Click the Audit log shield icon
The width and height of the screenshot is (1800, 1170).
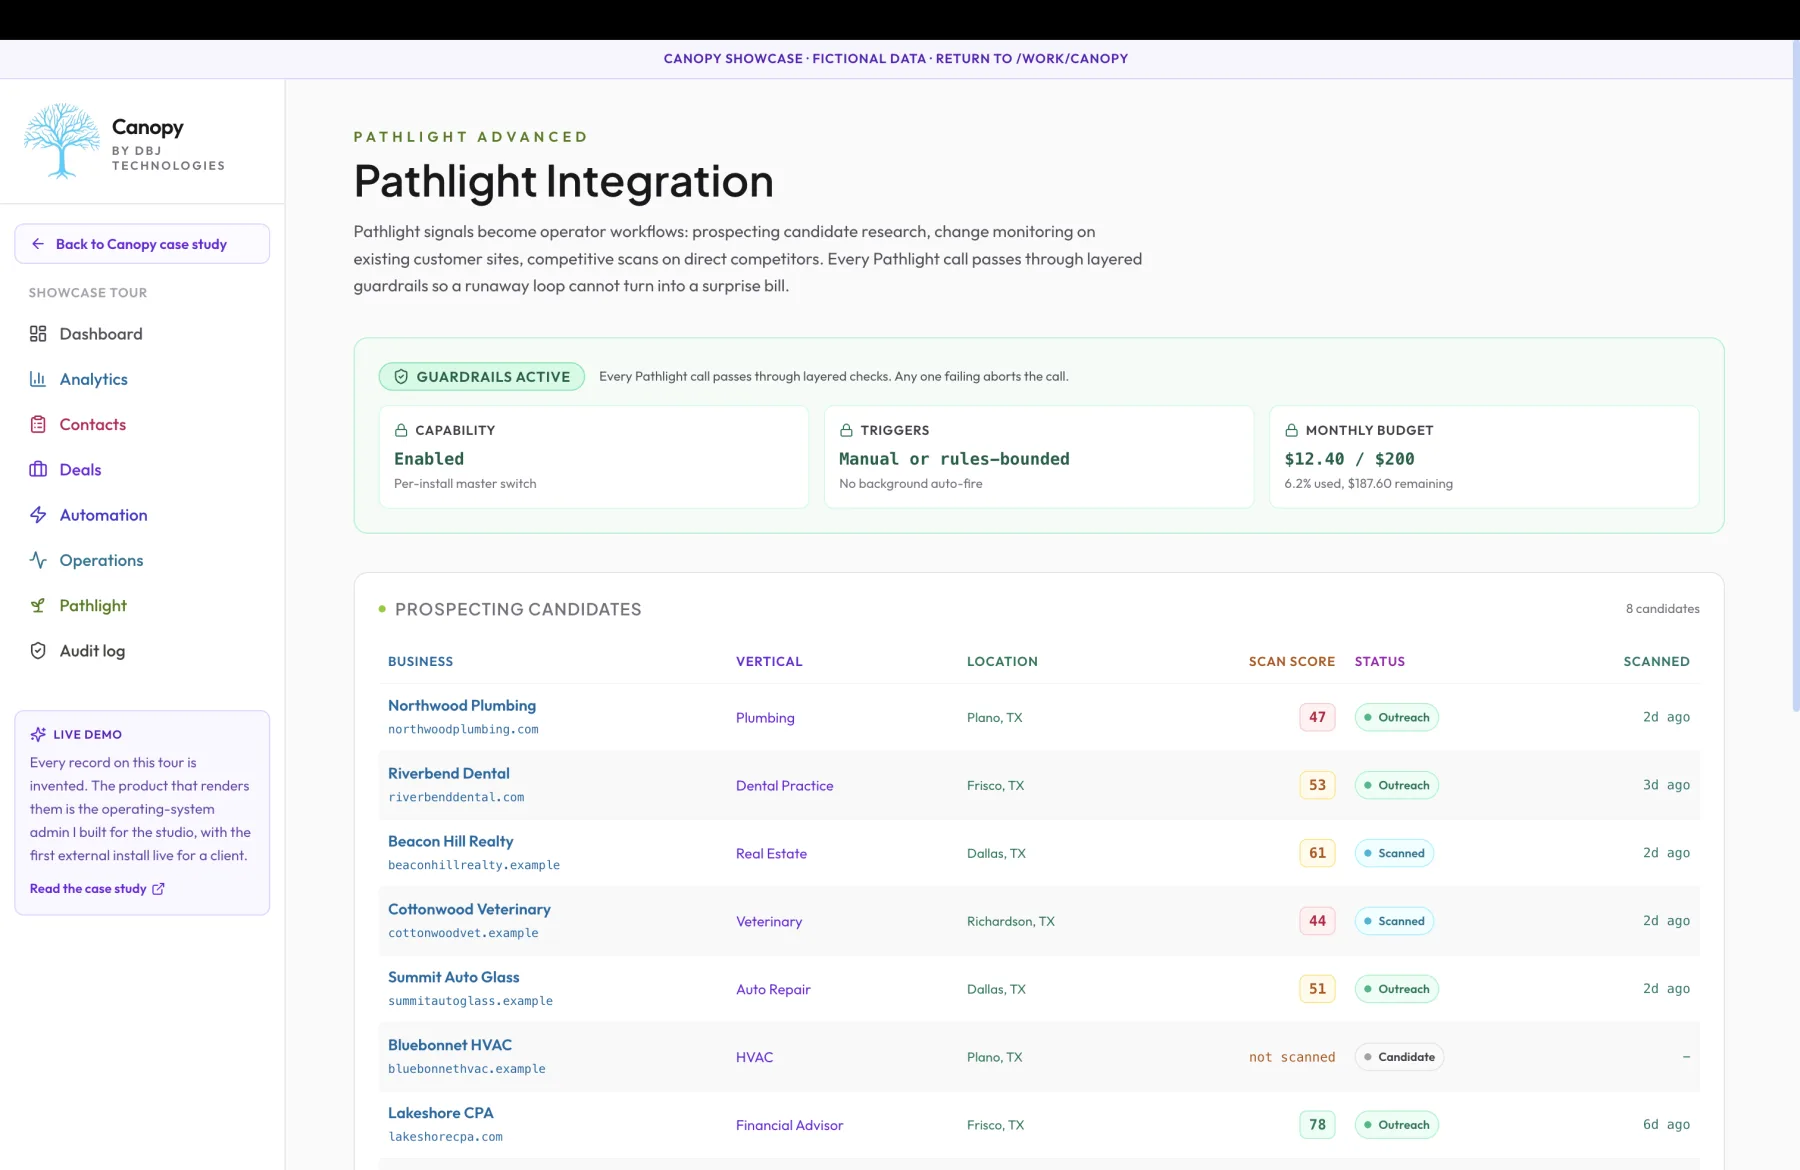pos(38,651)
